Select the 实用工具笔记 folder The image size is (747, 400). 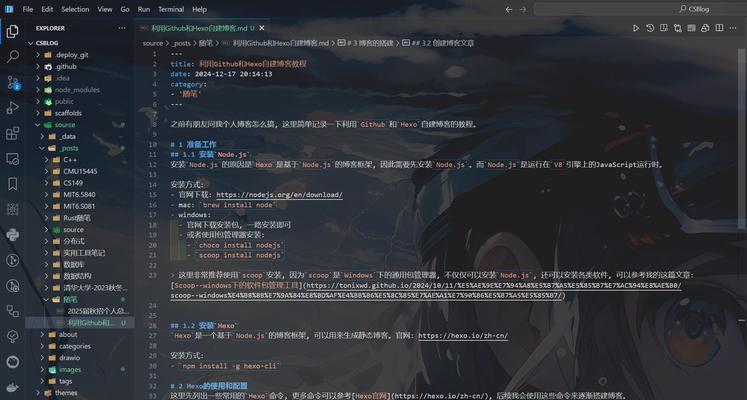tap(80, 253)
